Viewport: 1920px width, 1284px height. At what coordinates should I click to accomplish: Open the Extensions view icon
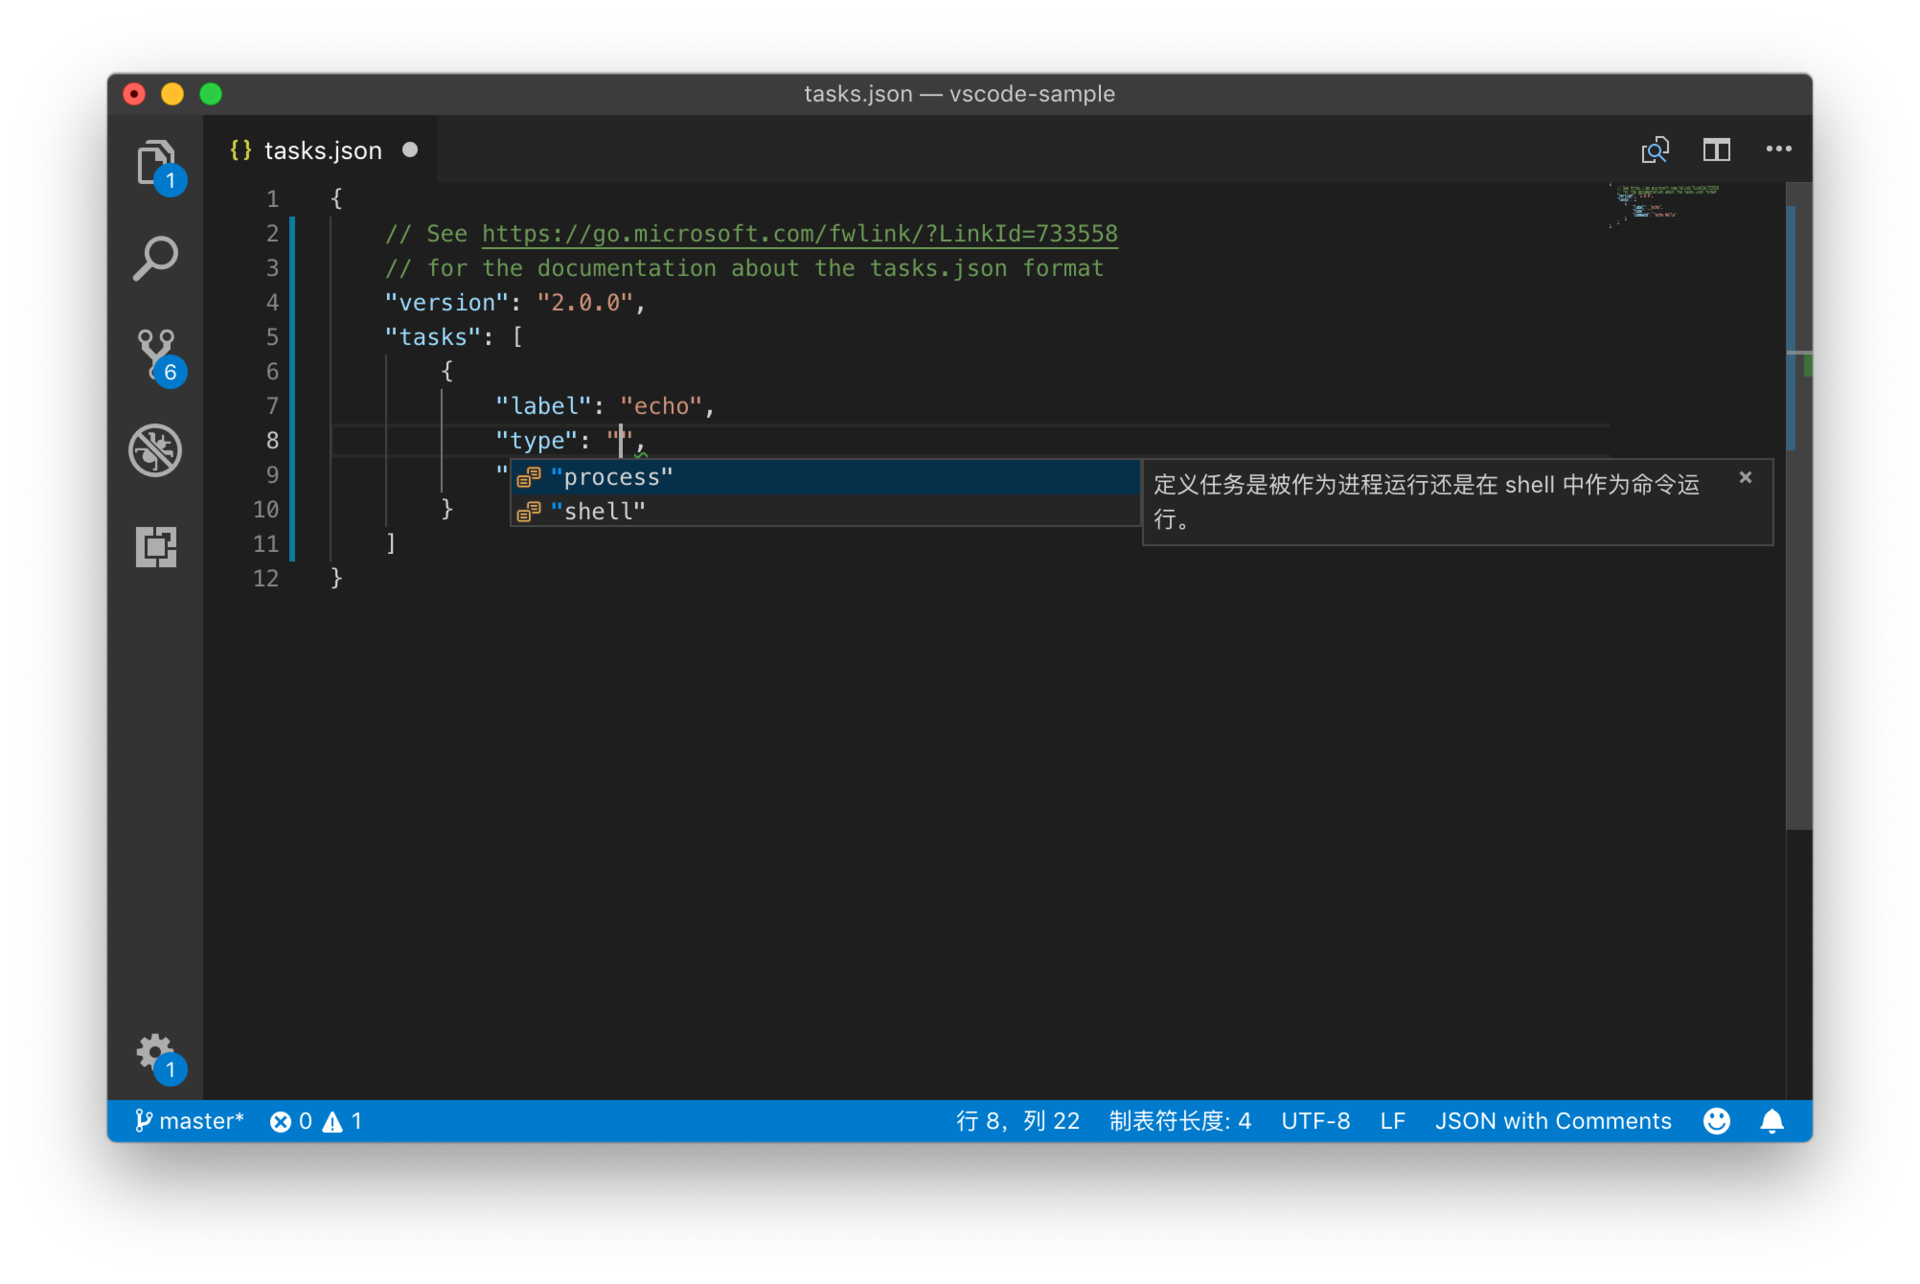coord(155,546)
